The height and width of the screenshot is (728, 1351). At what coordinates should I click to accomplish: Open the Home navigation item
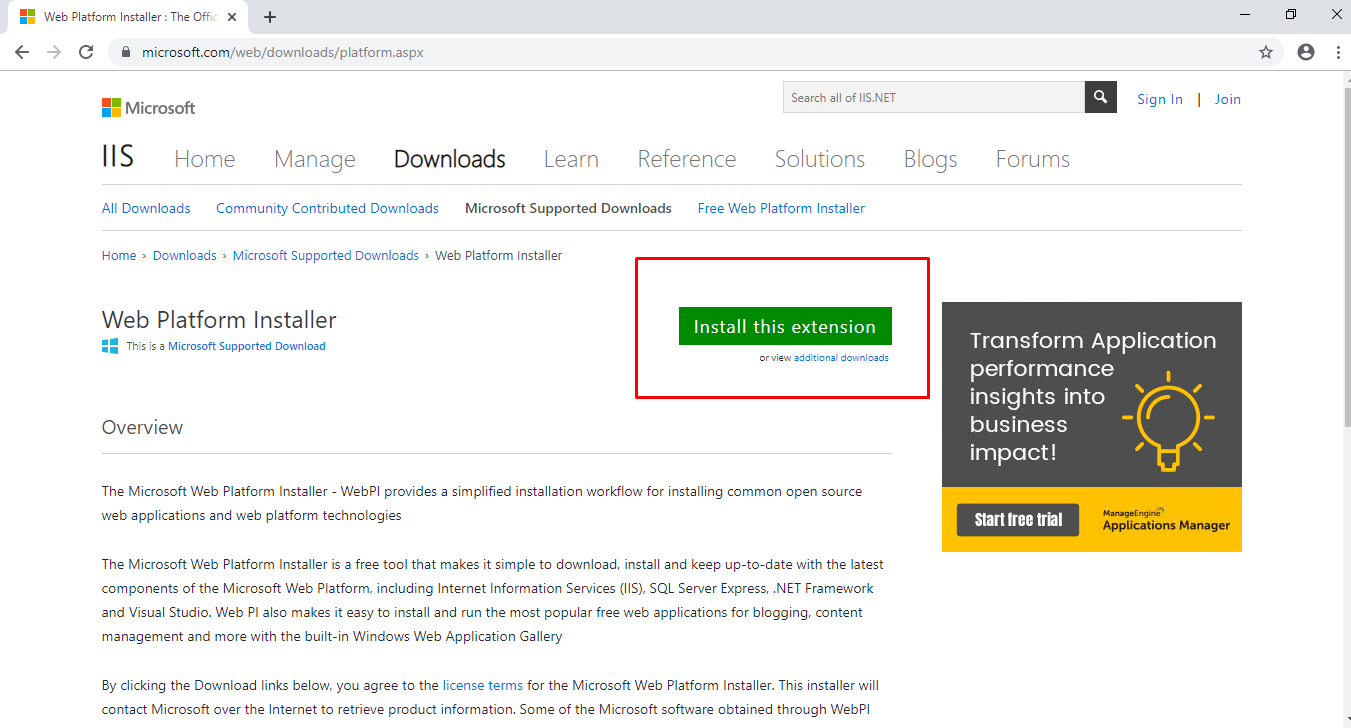point(205,159)
